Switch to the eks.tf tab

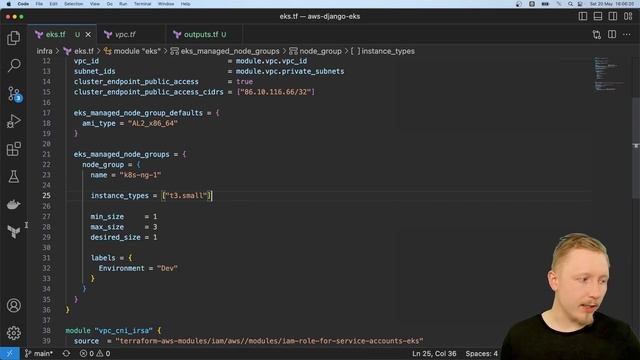(56, 35)
